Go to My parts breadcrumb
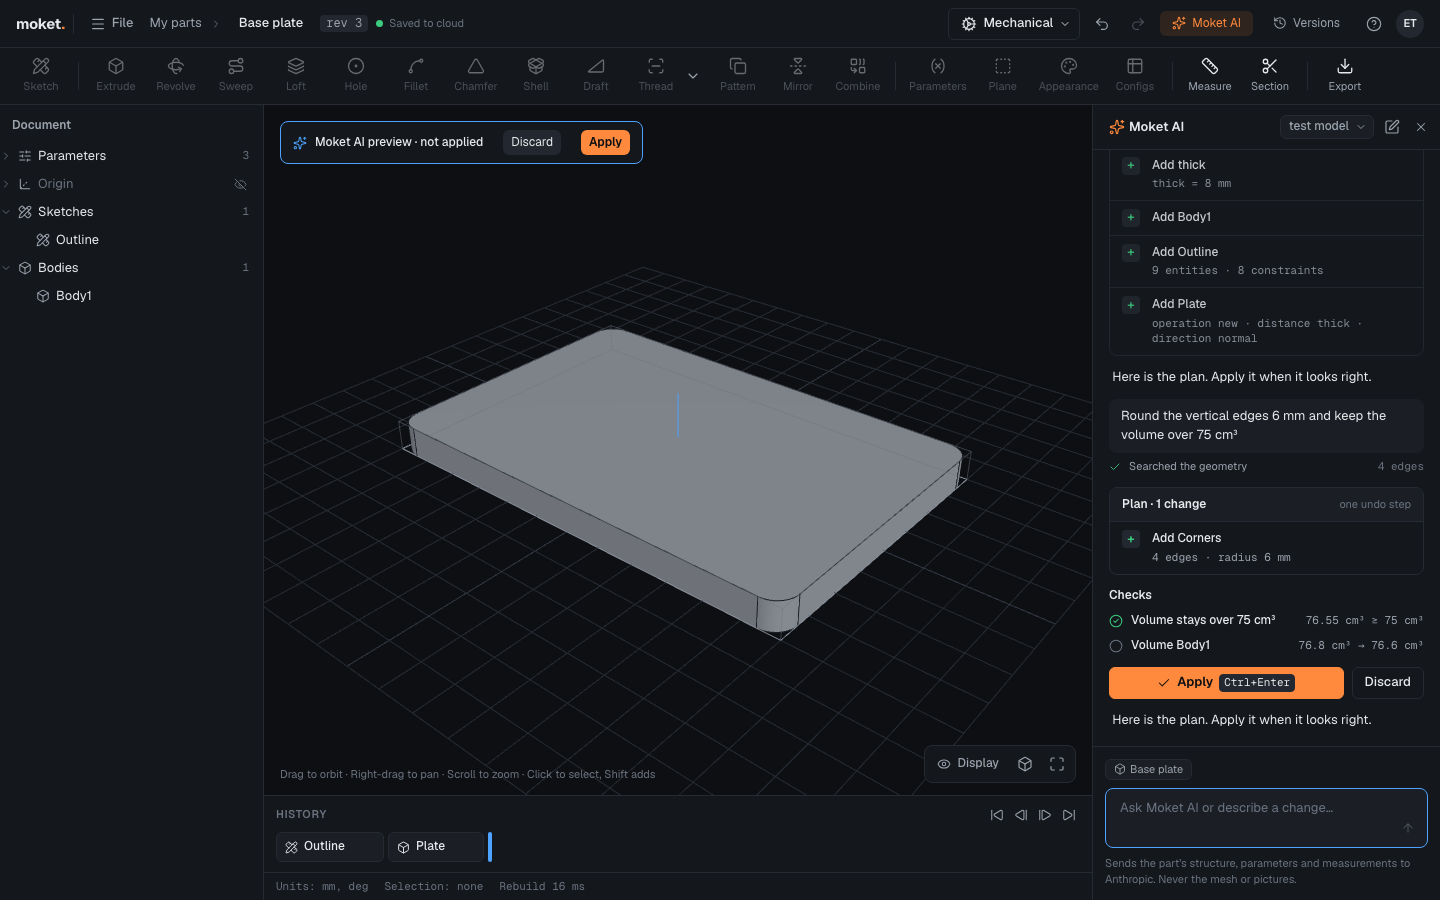Image resolution: width=1440 pixels, height=900 pixels. pos(176,23)
